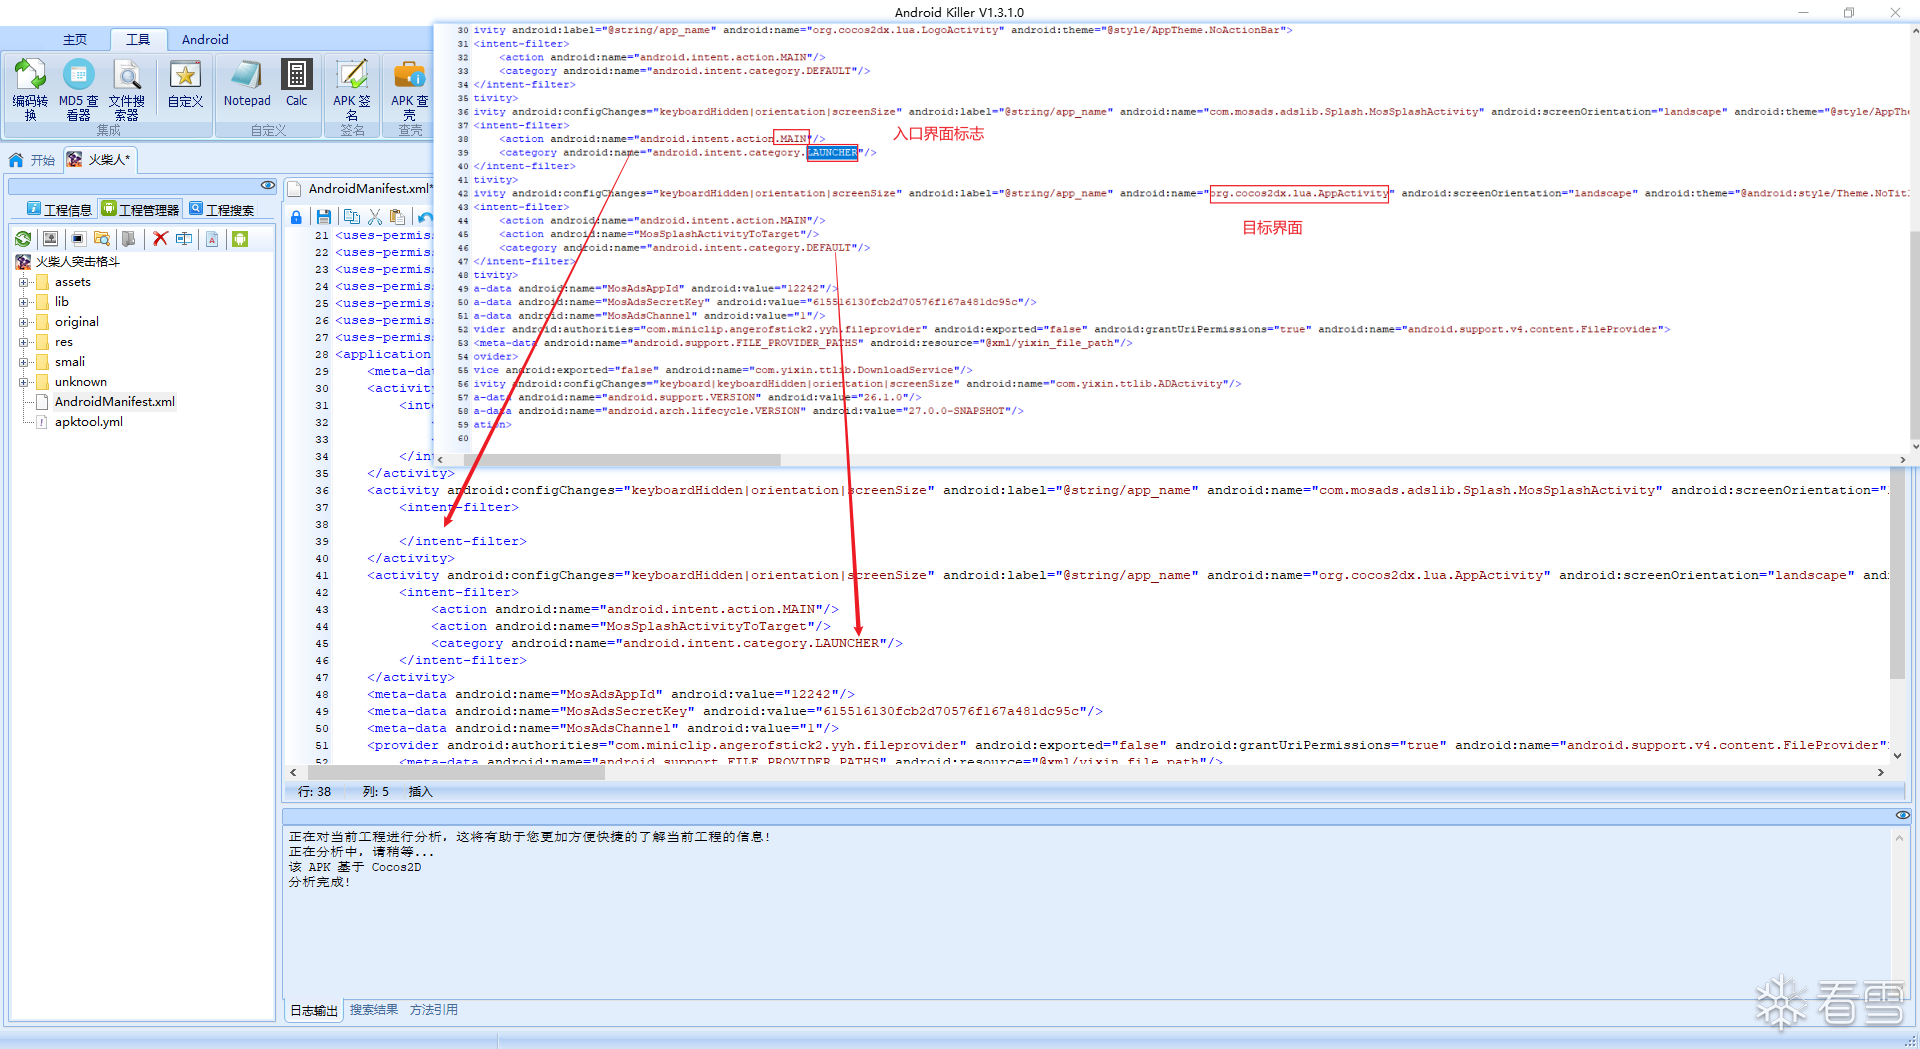Save the file with the floppy icon

pos(323,217)
